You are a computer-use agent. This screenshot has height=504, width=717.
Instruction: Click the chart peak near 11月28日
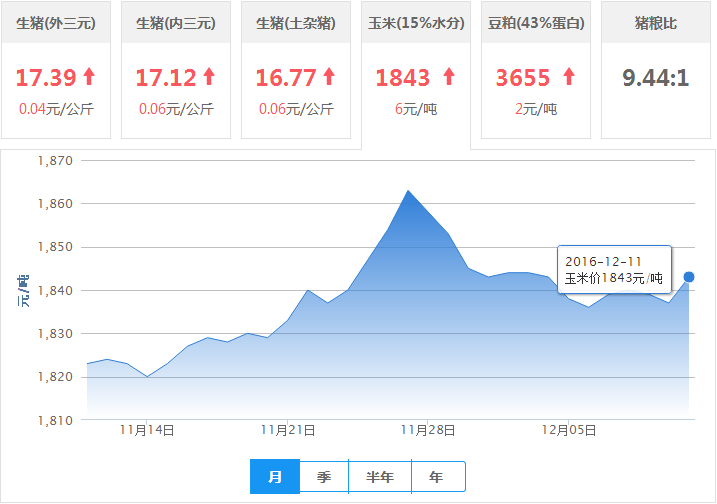pyautogui.click(x=408, y=191)
